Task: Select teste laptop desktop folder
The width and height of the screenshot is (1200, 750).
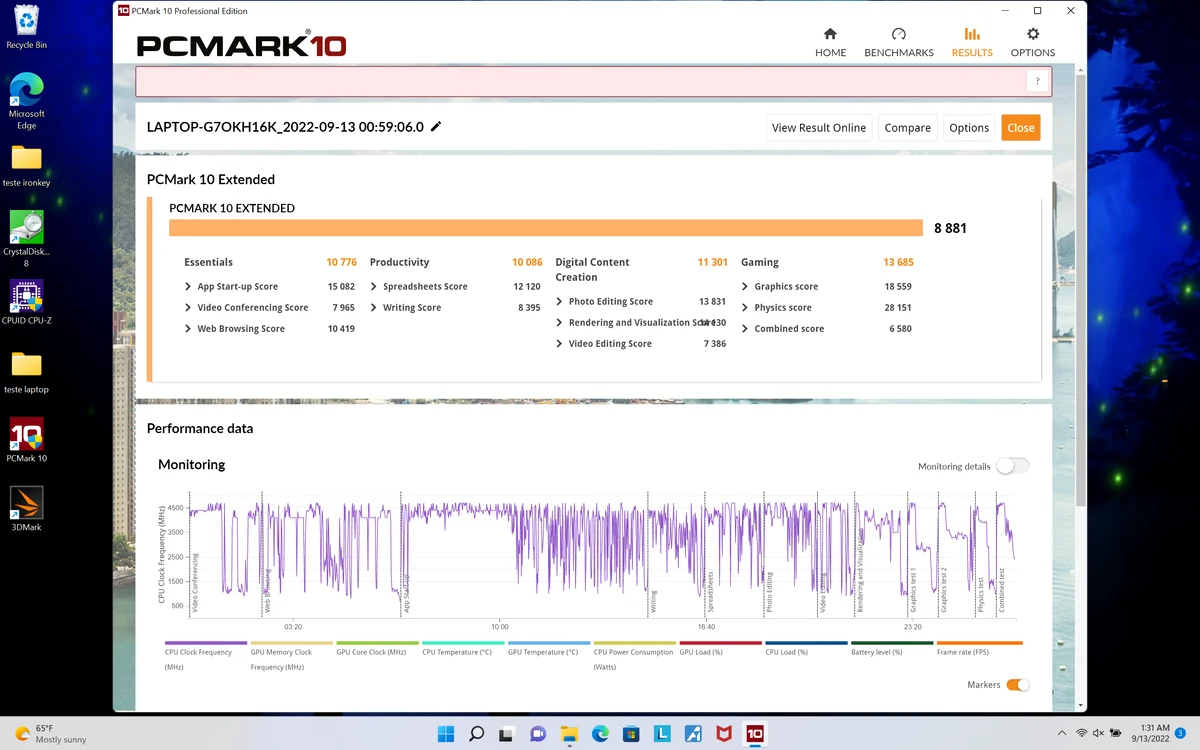Action: tap(27, 372)
